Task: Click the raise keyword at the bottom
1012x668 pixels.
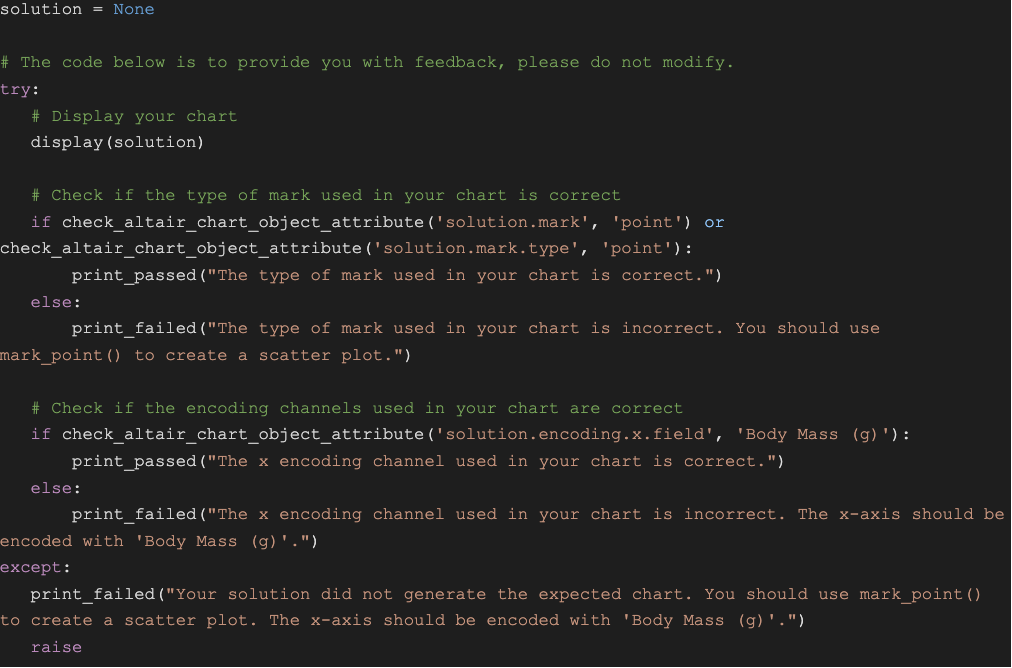Action: click(x=56, y=647)
